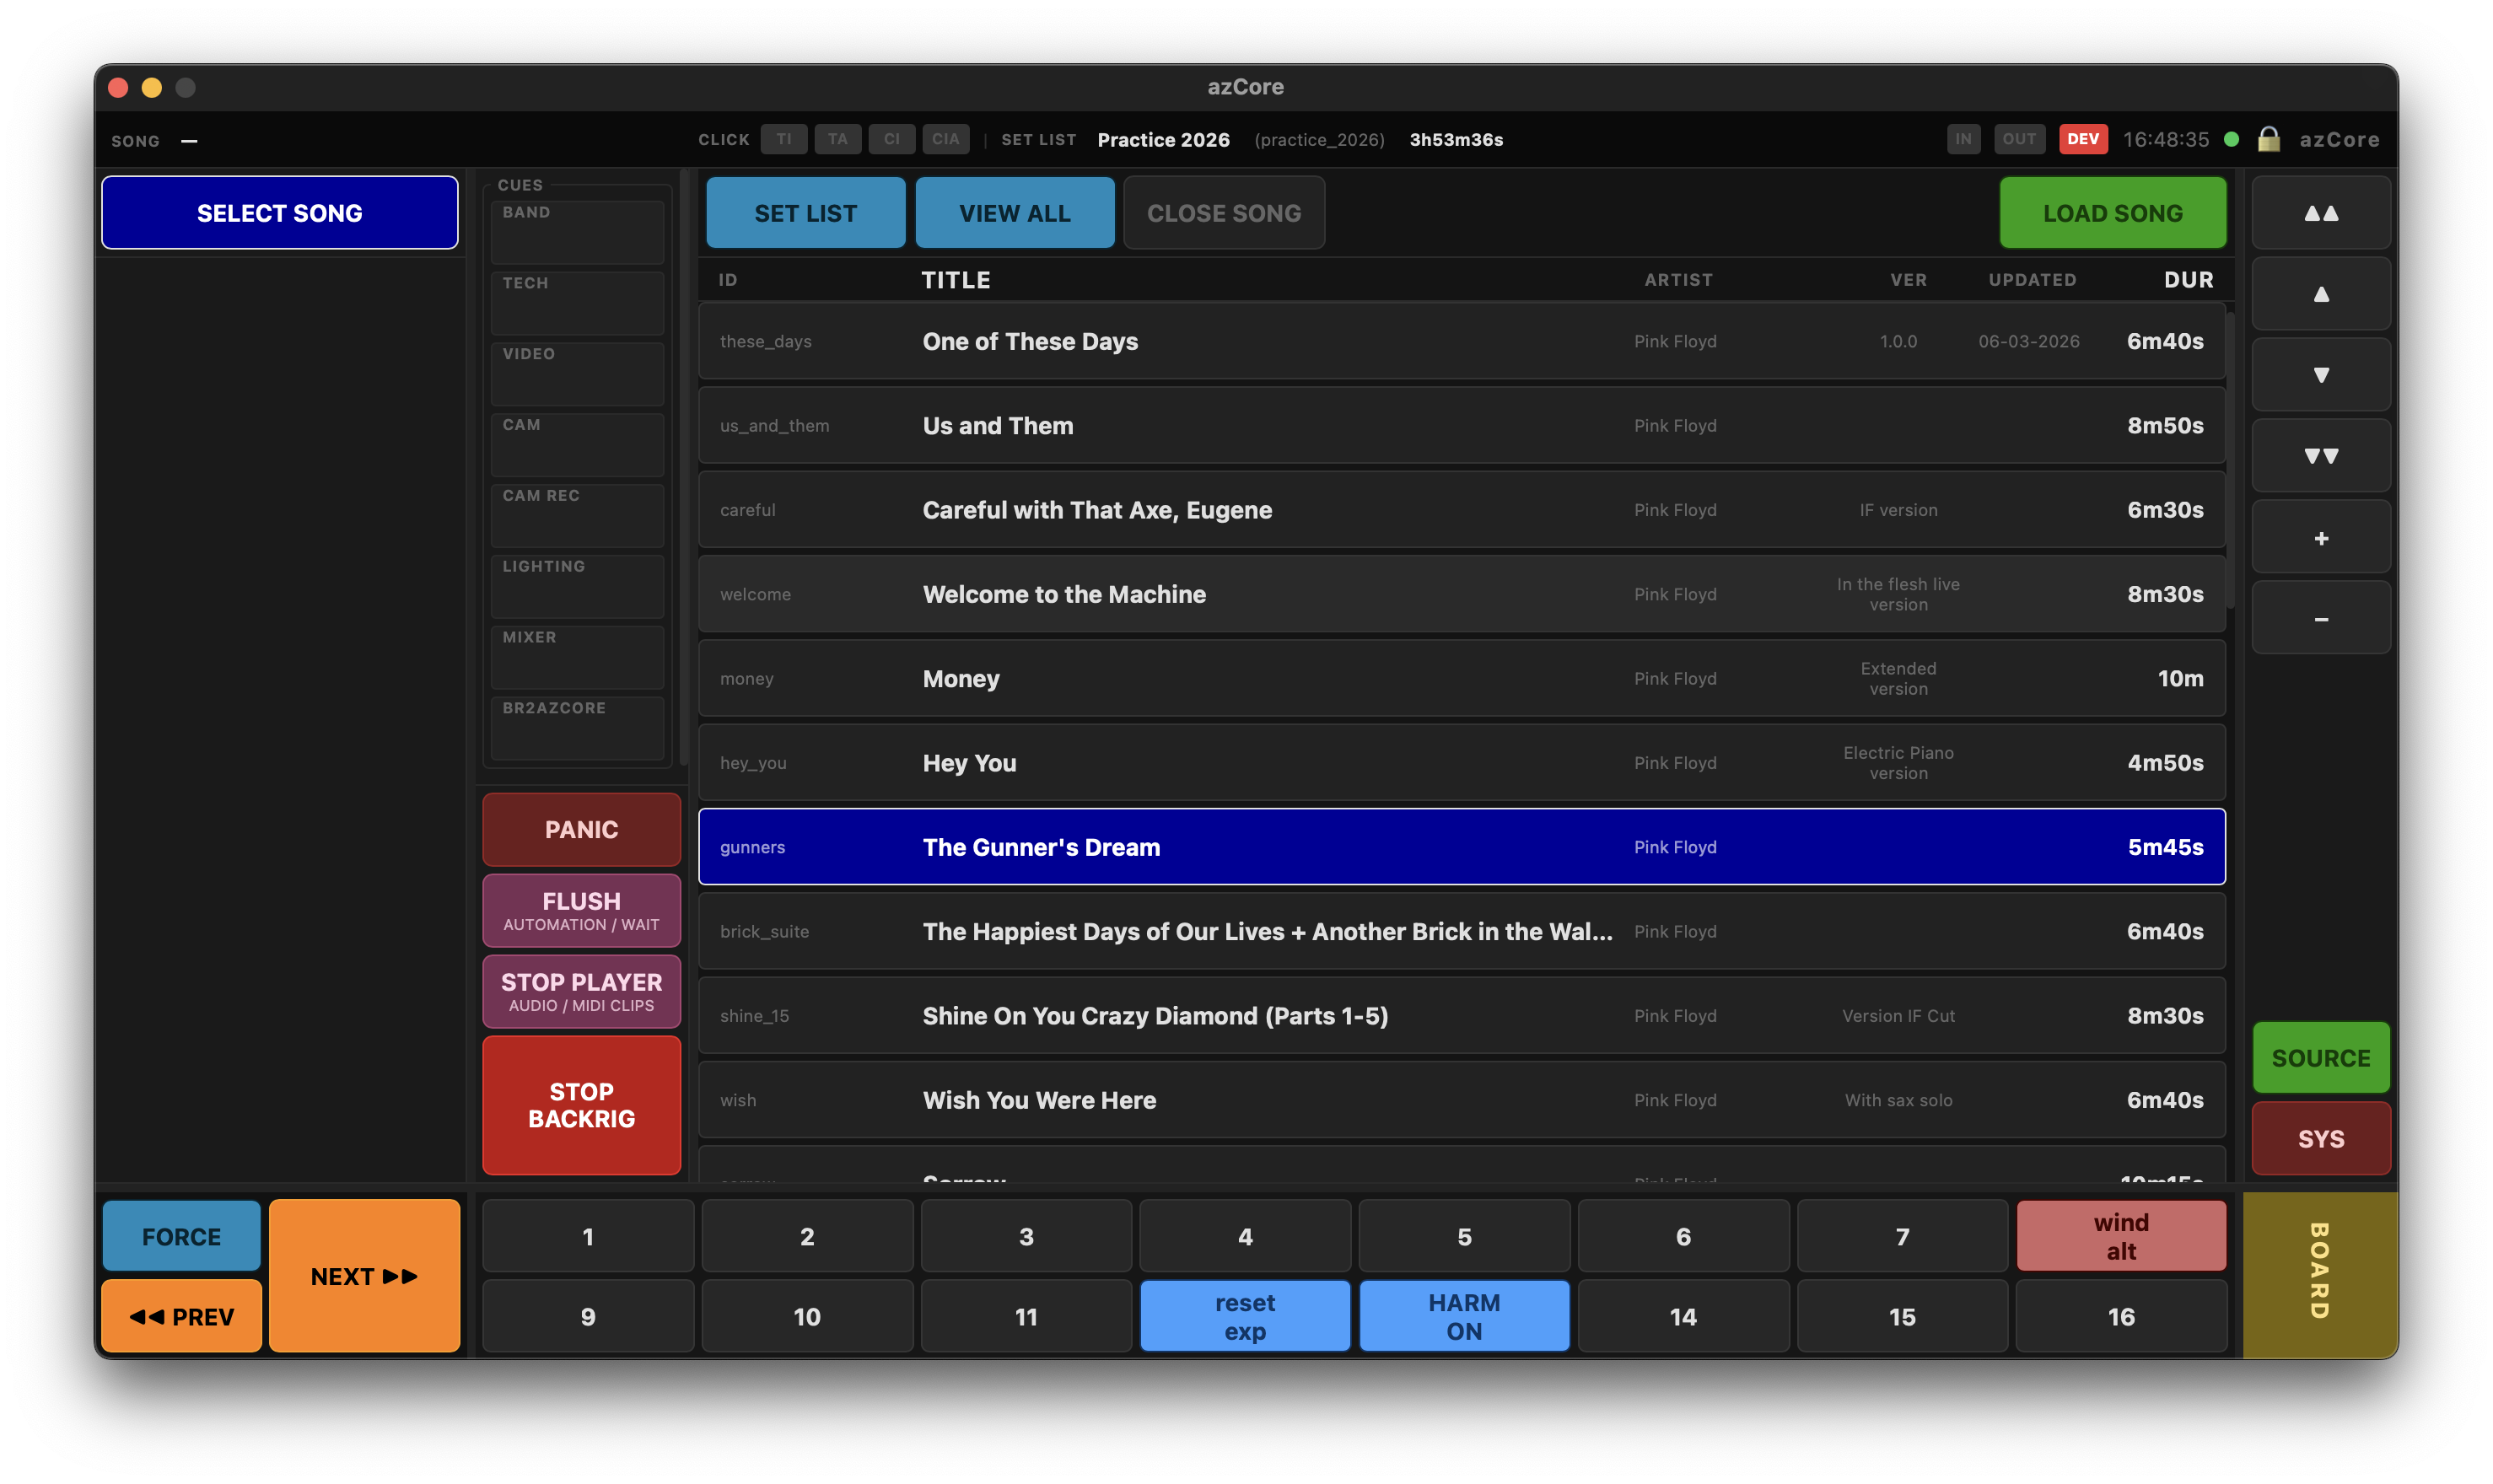Toggle HARM ON on the pad grid
The height and width of the screenshot is (1484, 2493).
pos(1464,1315)
